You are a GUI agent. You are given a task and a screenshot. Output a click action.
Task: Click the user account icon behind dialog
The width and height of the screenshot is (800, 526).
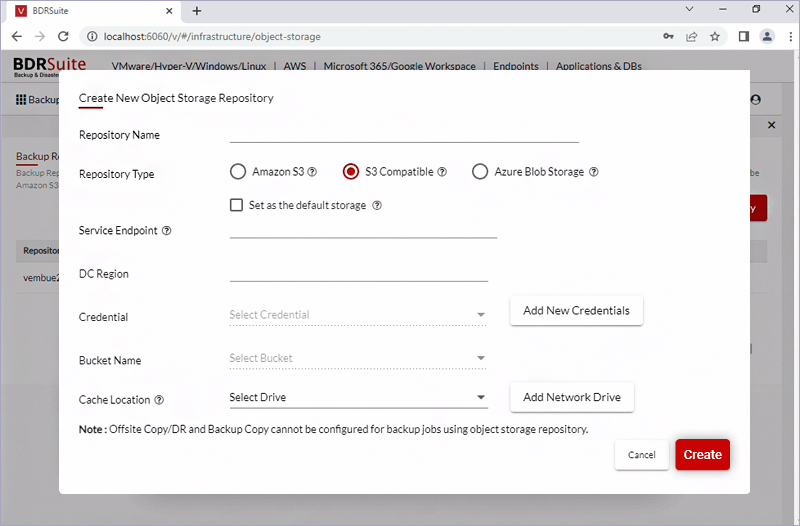tap(756, 99)
